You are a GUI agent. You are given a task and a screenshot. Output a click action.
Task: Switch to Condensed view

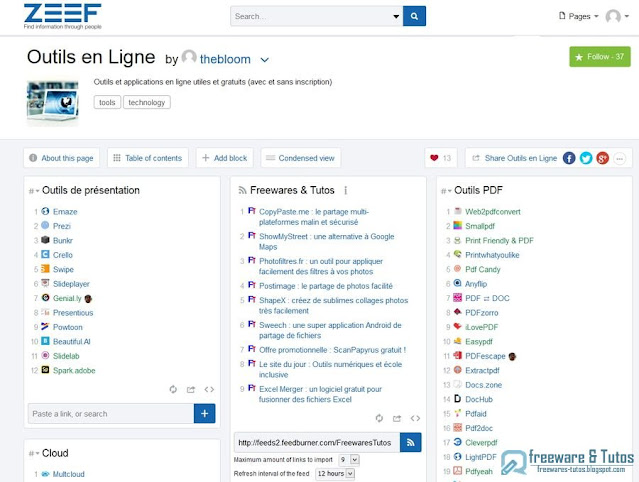(300, 158)
